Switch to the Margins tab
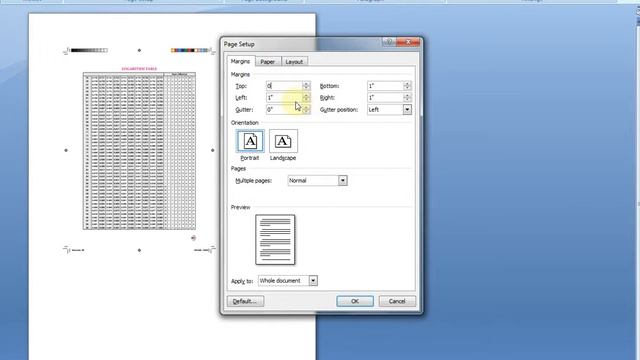The width and height of the screenshot is (640, 360). click(x=240, y=61)
